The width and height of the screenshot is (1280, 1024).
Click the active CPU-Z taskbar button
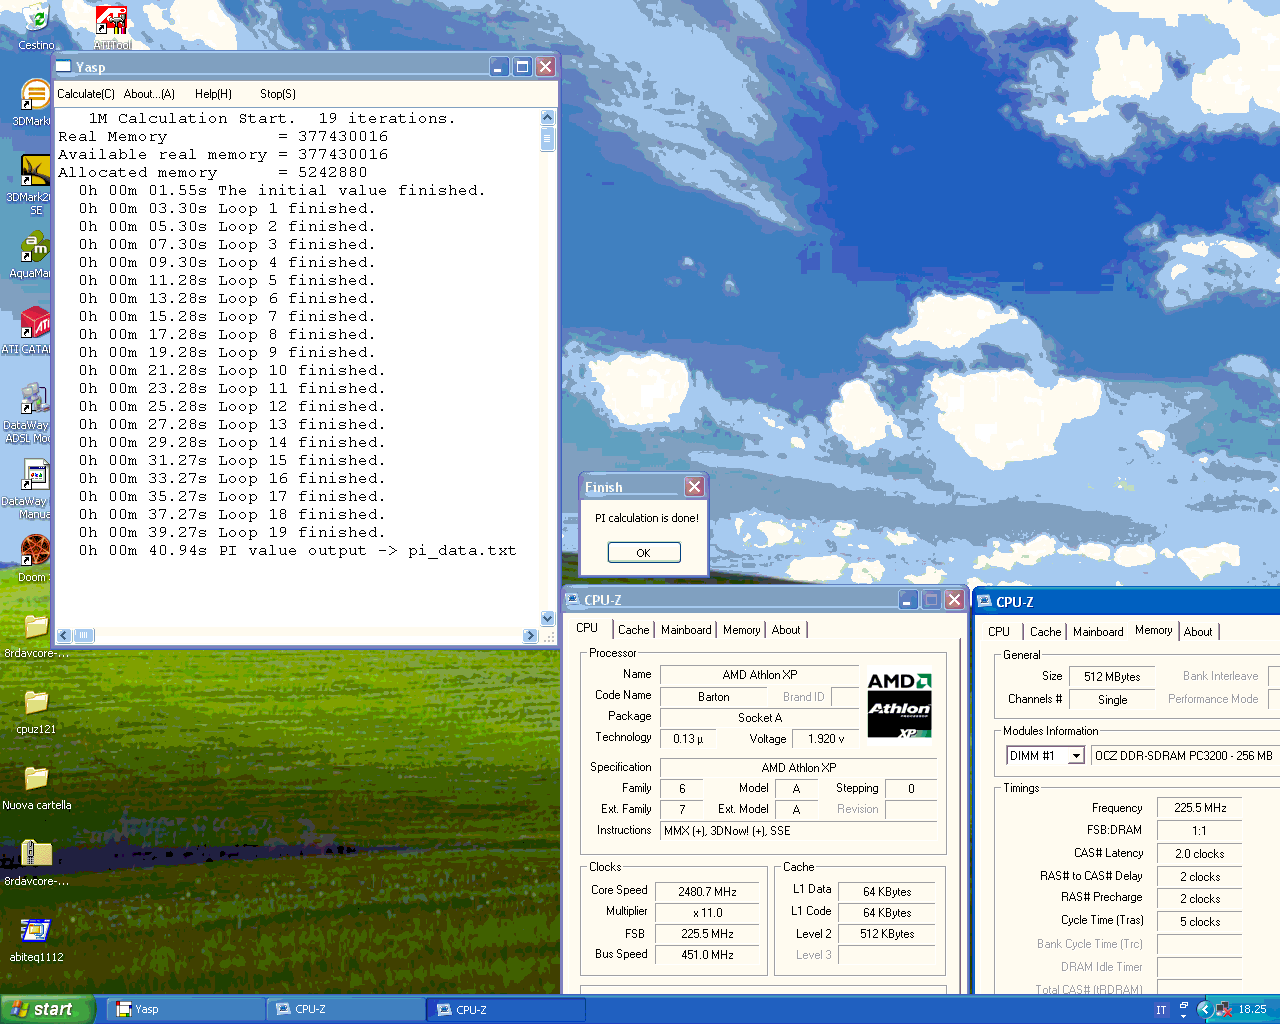coord(506,1009)
